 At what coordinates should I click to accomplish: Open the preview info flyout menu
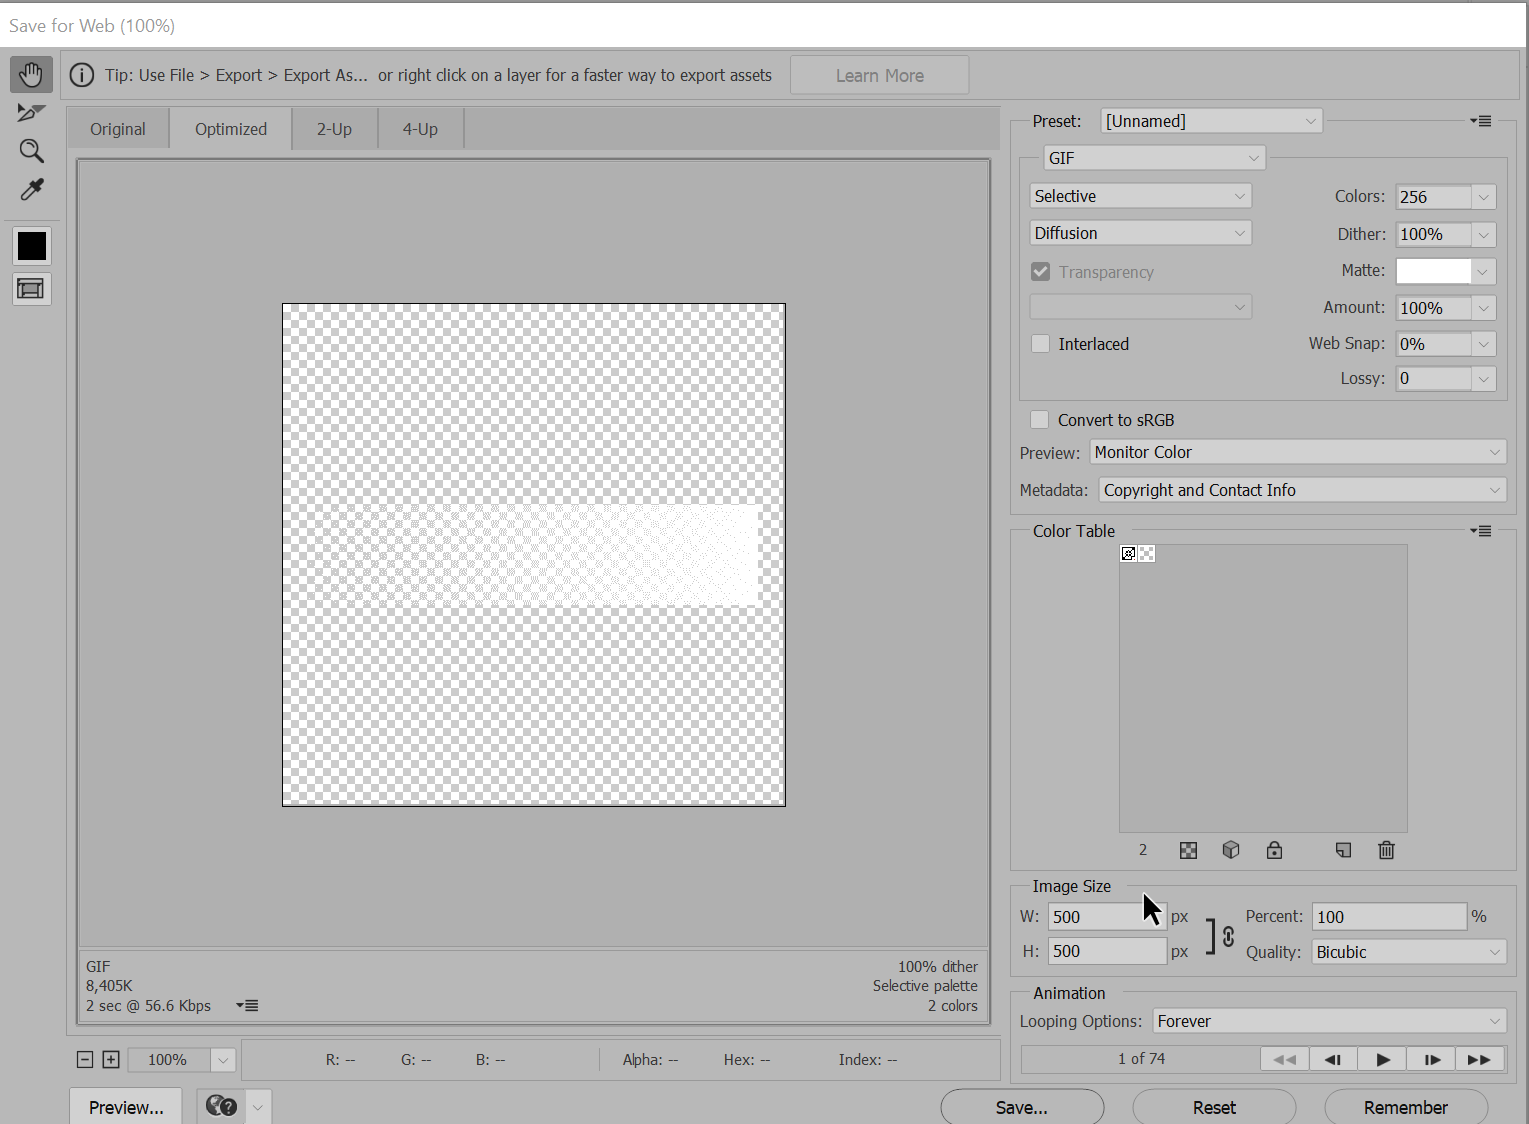(x=247, y=1005)
